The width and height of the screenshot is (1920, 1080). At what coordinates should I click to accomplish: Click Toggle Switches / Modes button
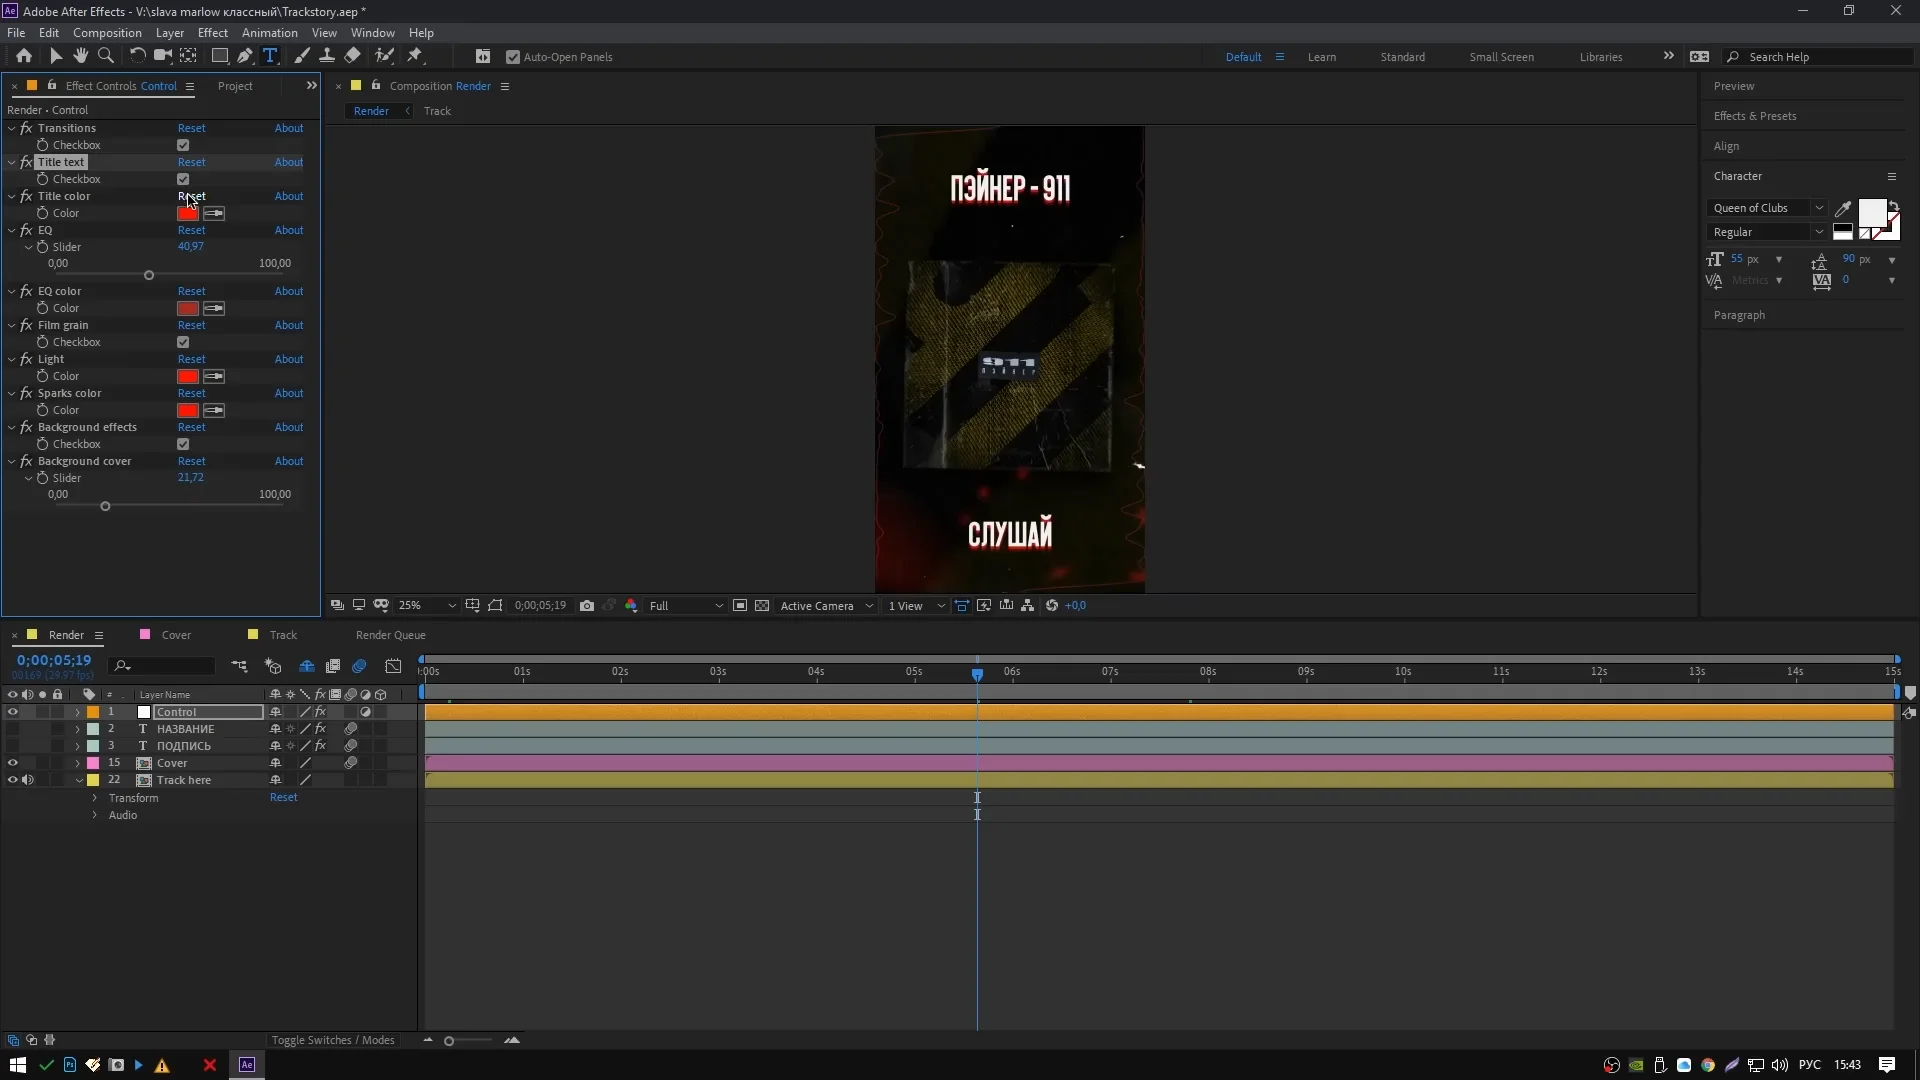point(333,1040)
